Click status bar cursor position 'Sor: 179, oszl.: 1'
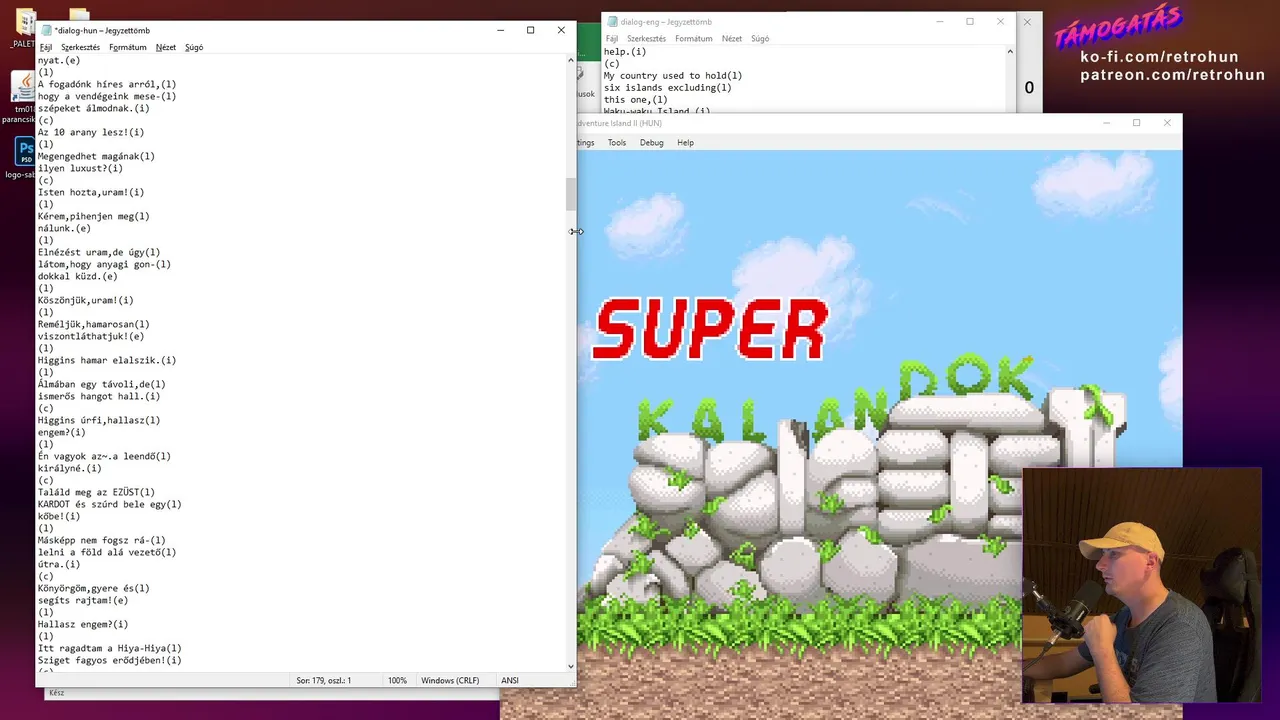The width and height of the screenshot is (1280, 720). (323, 681)
